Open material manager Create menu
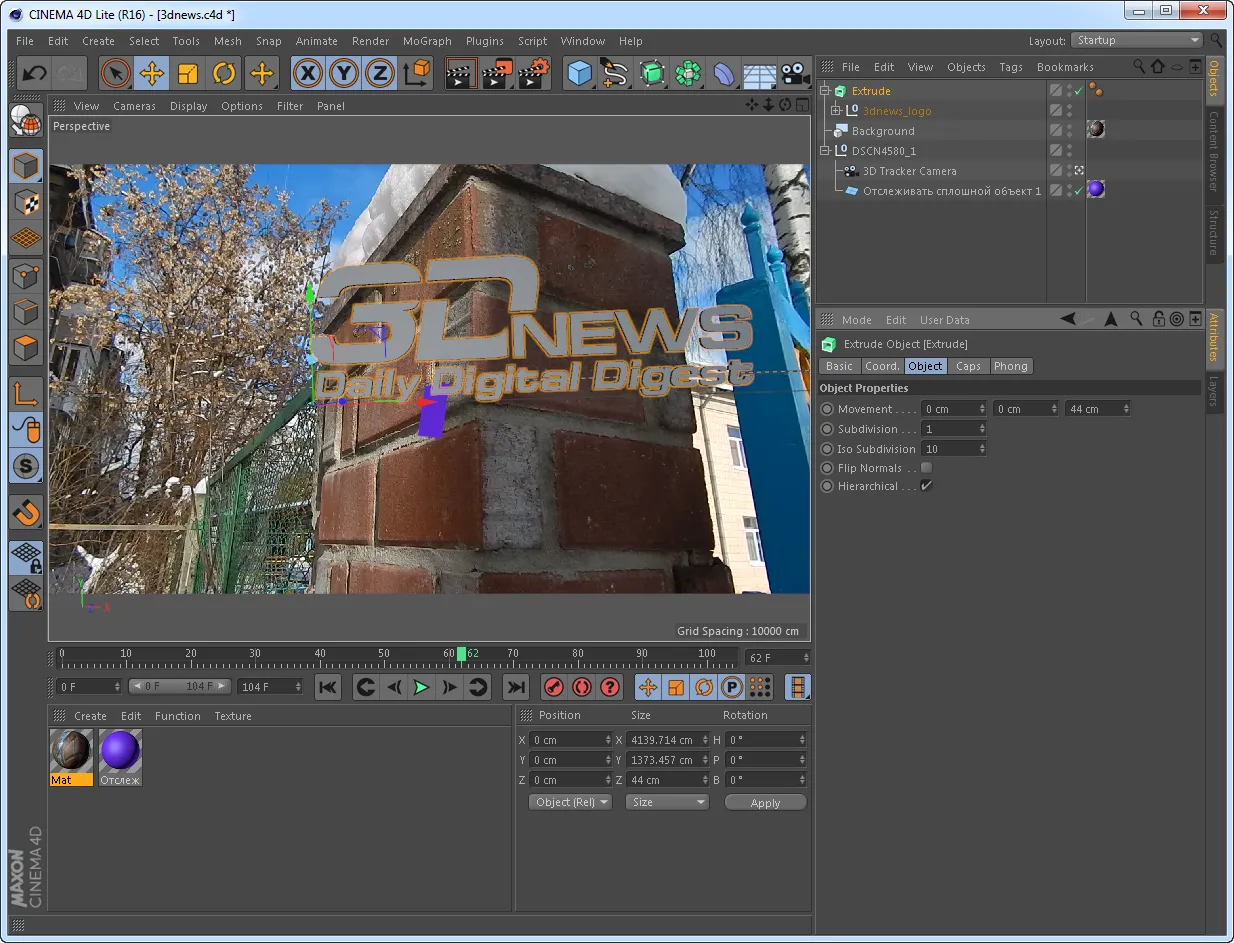Viewport: 1234px width, 943px height. click(x=90, y=716)
